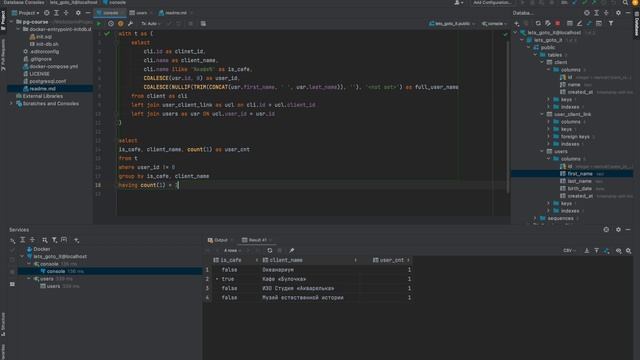The image size is (640, 360).
Task: Collapse the pg-course project root
Action: coord(11,22)
